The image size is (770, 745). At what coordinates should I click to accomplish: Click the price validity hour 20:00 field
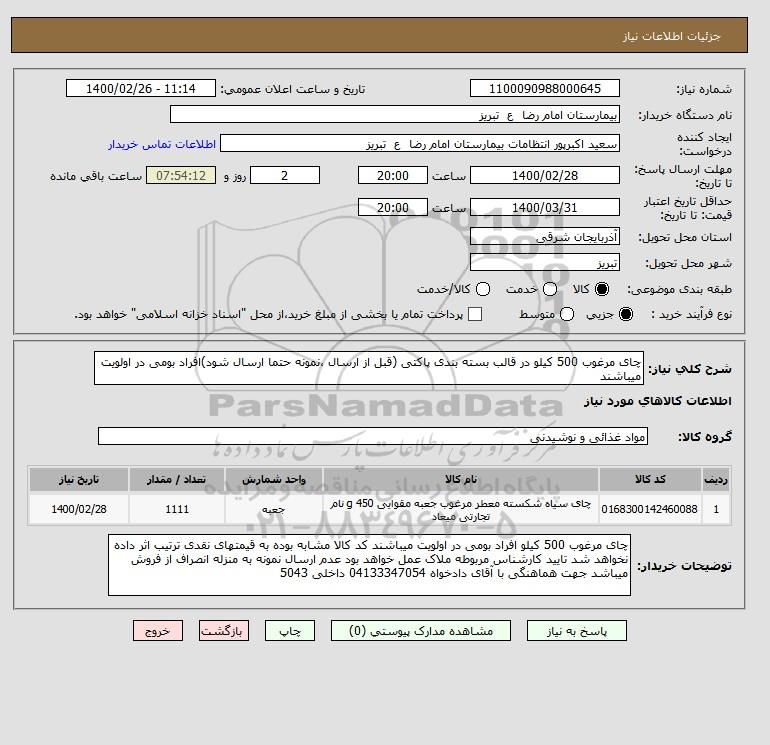point(393,207)
